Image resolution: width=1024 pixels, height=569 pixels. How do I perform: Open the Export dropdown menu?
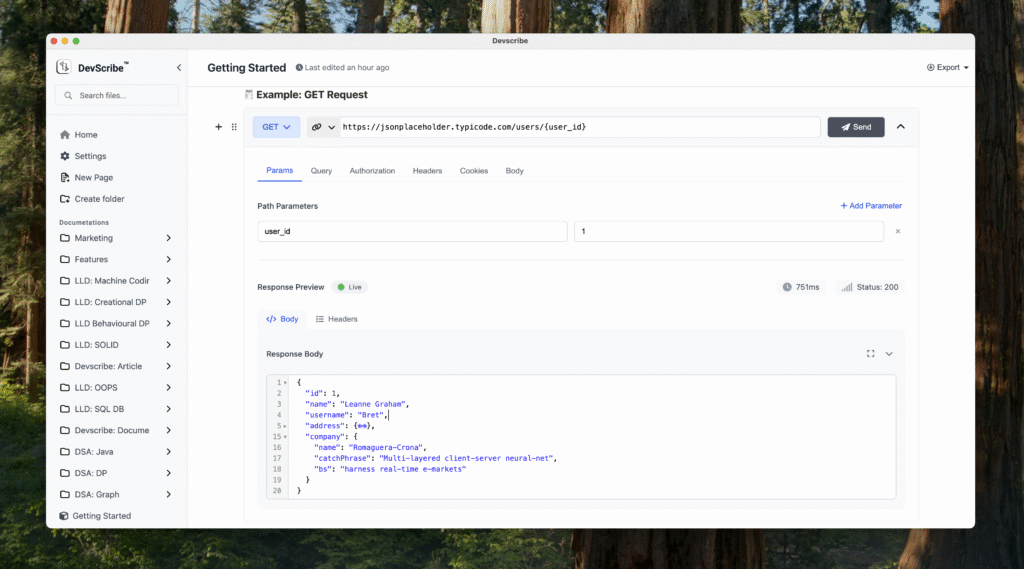pyautogui.click(x=948, y=68)
